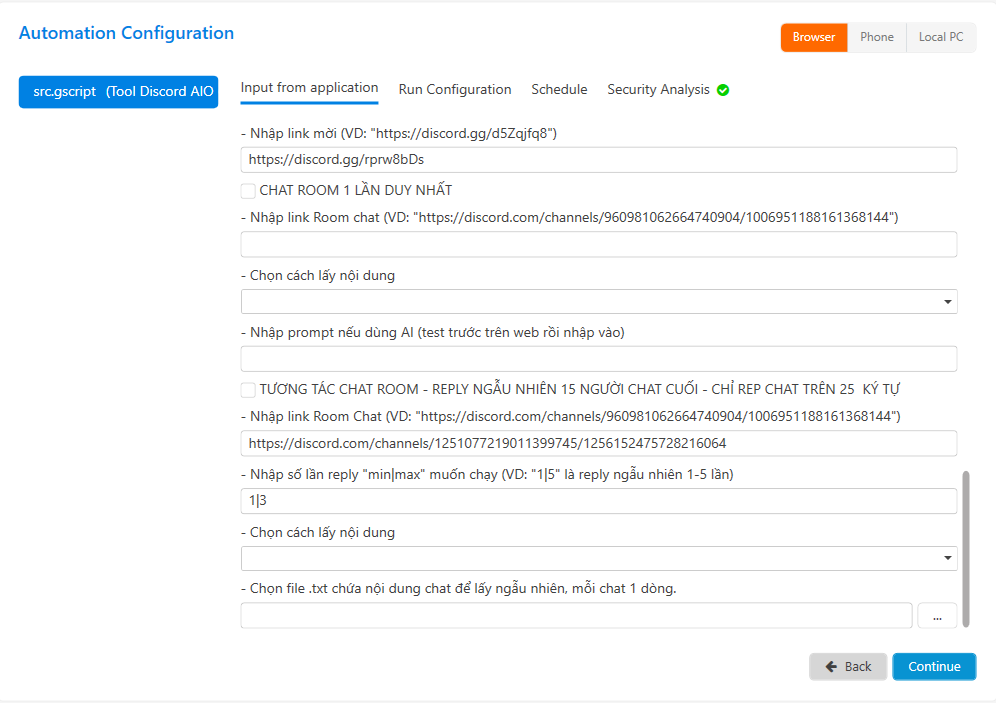This screenshot has height=703, width=996.
Task: Open the Schedule tab
Action: coord(559,90)
